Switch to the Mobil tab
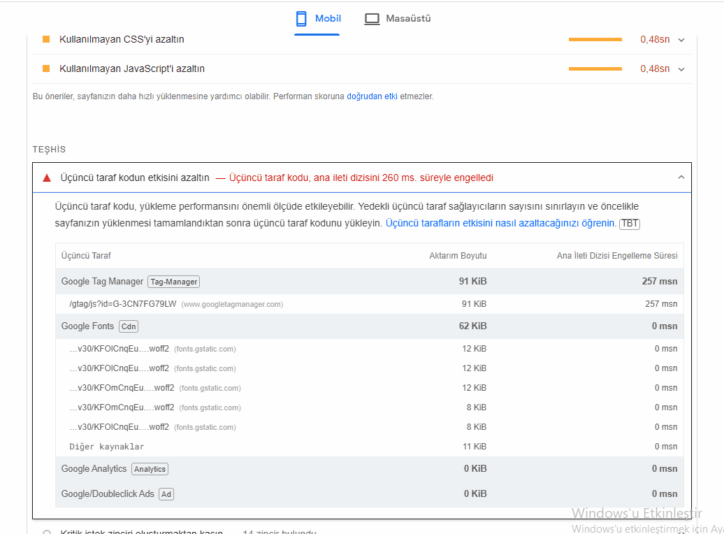 pyautogui.click(x=318, y=19)
